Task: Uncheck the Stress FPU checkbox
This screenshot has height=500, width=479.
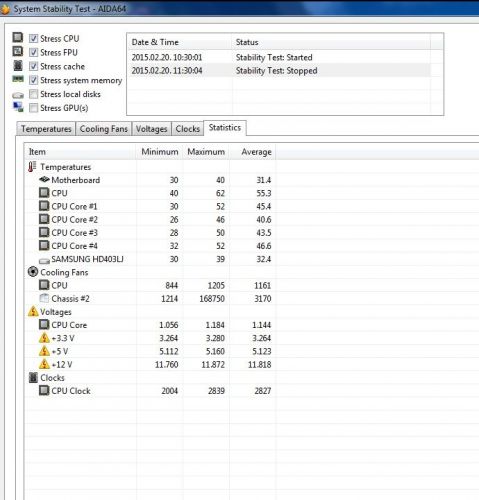Action: [33, 52]
